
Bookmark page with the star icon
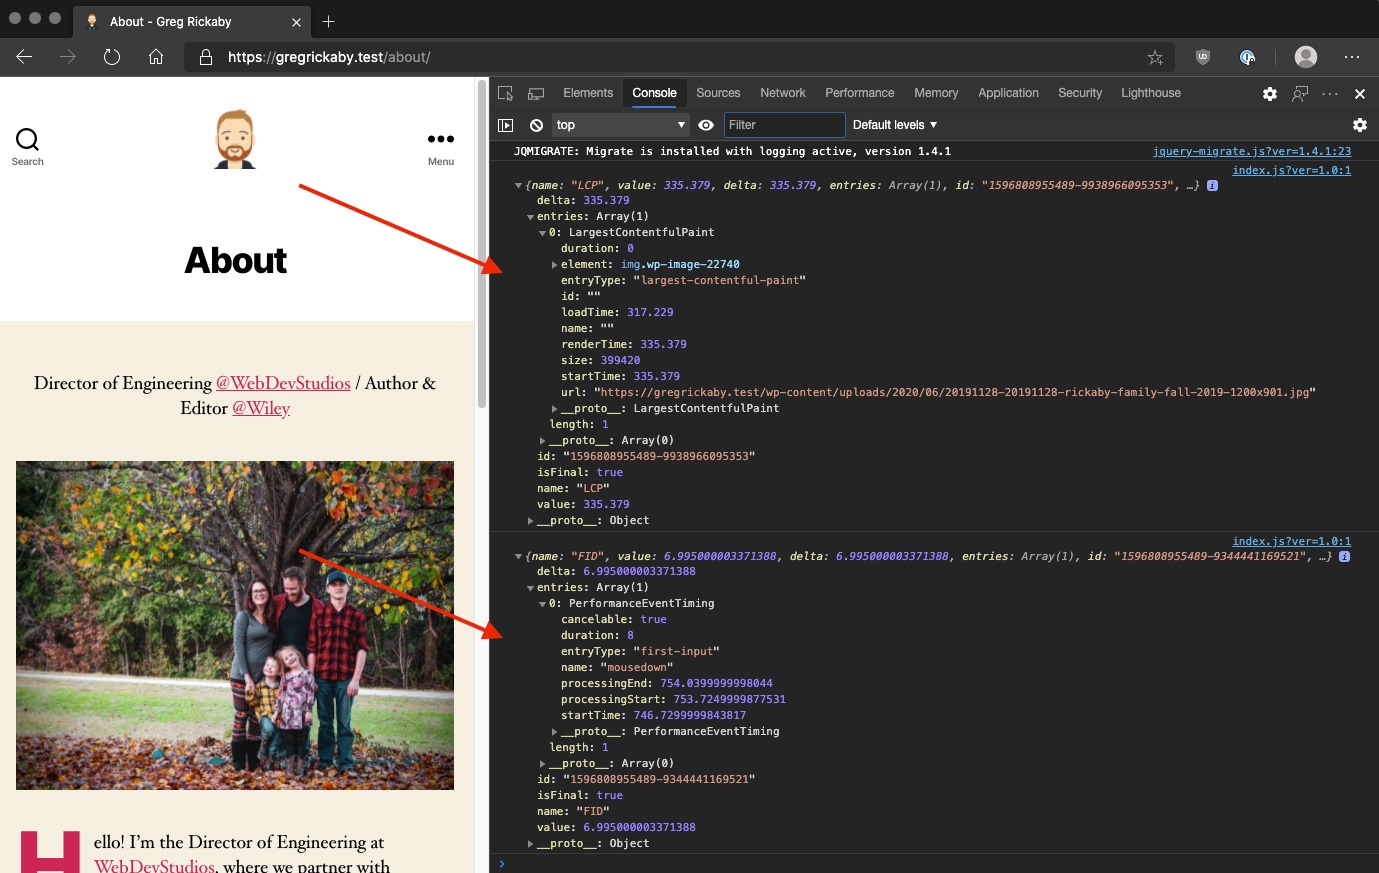(1155, 58)
